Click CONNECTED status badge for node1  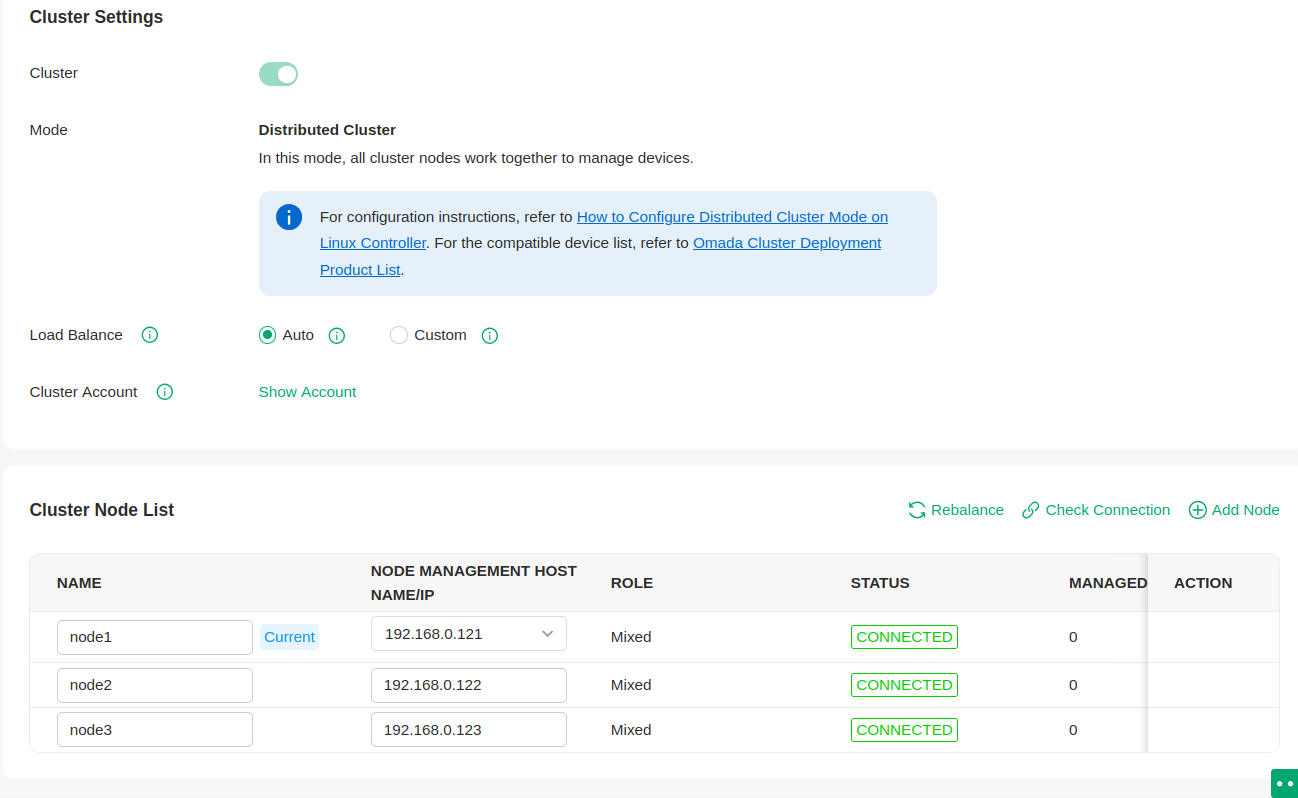[x=904, y=637]
